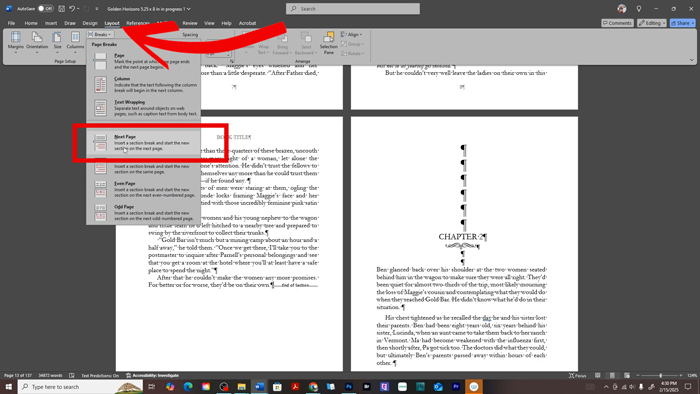Viewport: 700px width, 394px height.
Task: Open the Customize Quick Access Toolbar dropdown
Action: (x=97, y=8)
